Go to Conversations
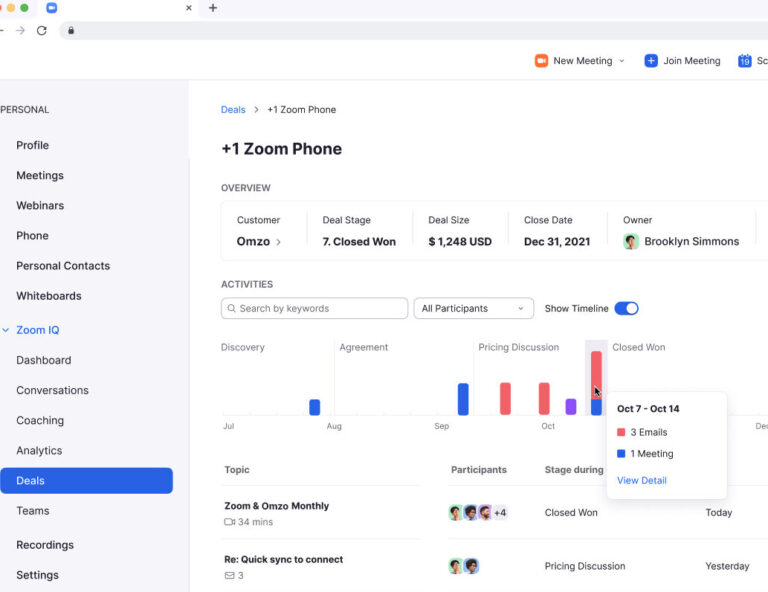 pyautogui.click(x=52, y=390)
